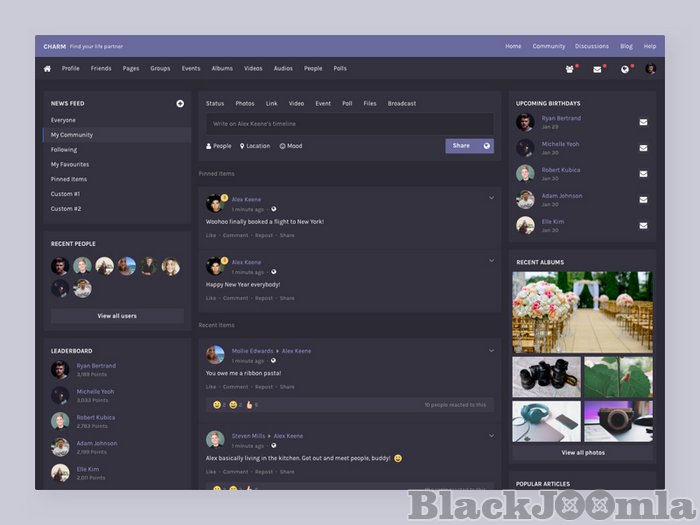Open friend requests icon in top bar

click(x=570, y=69)
